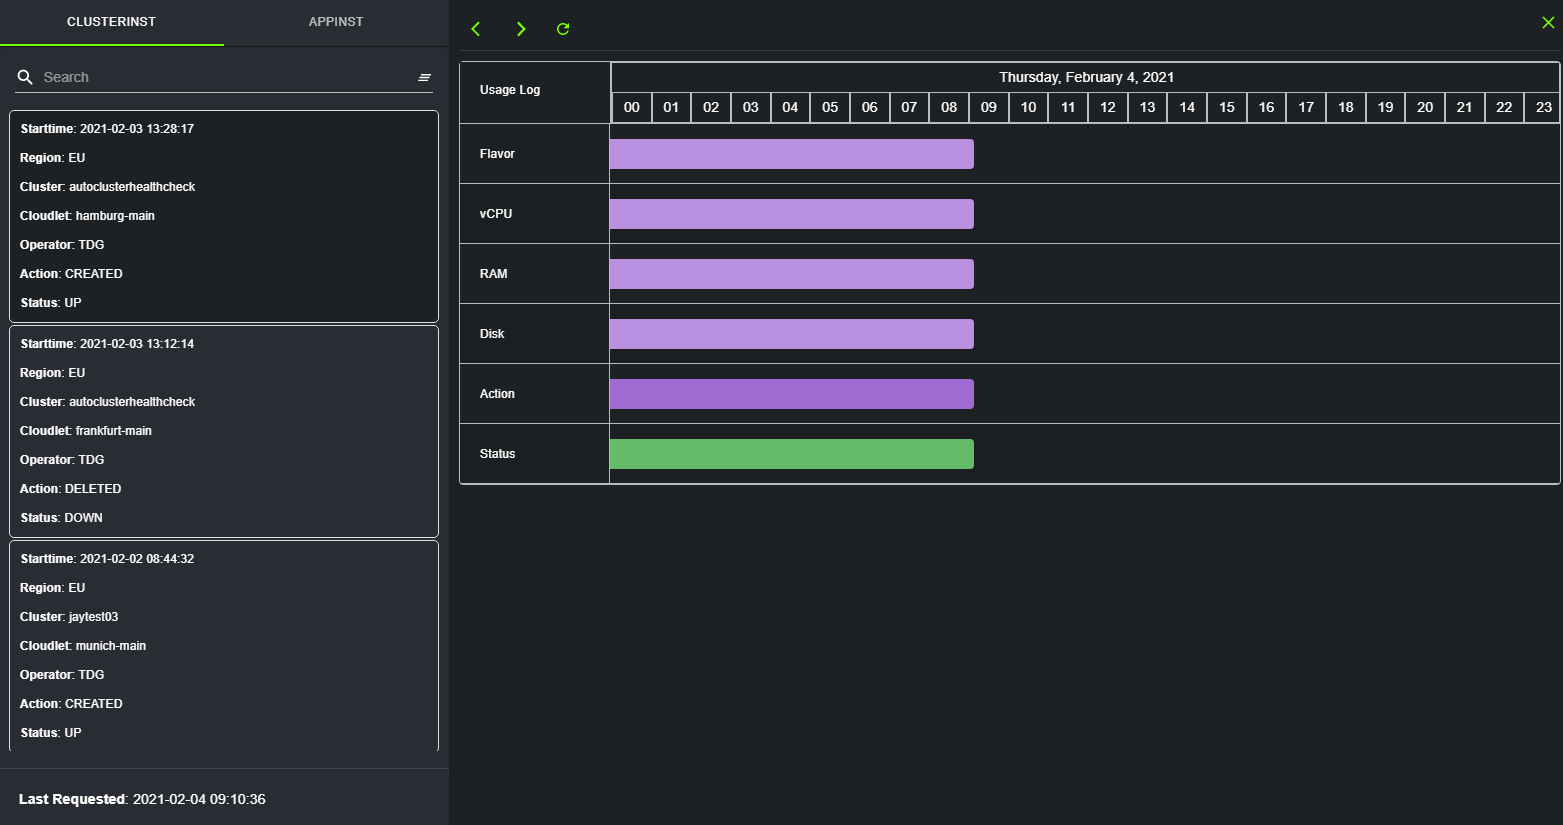Select hour 14 in timeline header
Screen dimensions: 1563x825
coord(1187,107)
